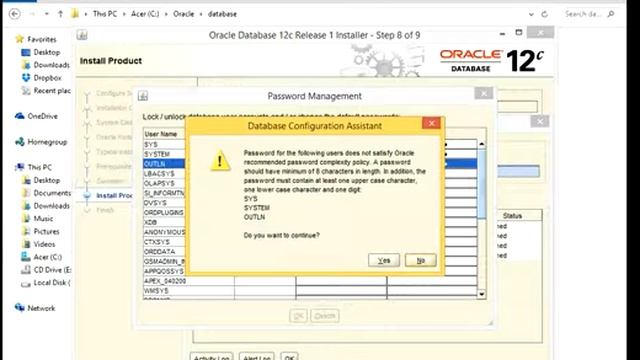
Task: Click the search magnifier icon
Action: [611, 14]
